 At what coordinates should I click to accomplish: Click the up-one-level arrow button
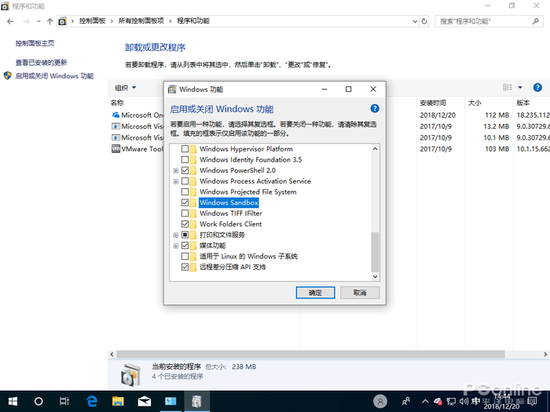(50, 21)
